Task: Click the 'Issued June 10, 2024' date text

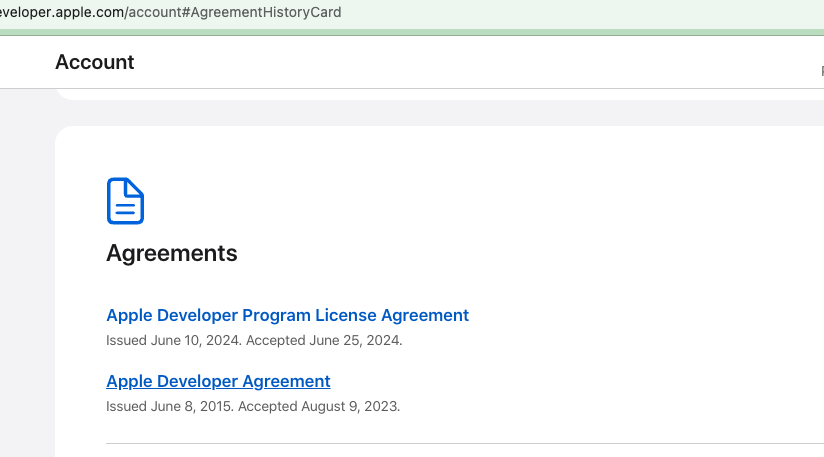Action: coord(173,340)
